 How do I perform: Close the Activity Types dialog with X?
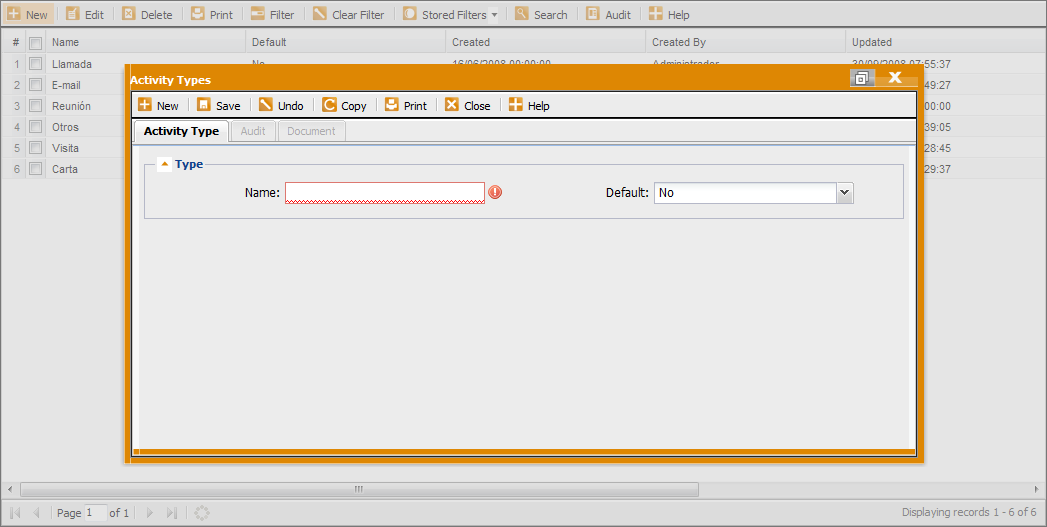(x=895, y=78)
